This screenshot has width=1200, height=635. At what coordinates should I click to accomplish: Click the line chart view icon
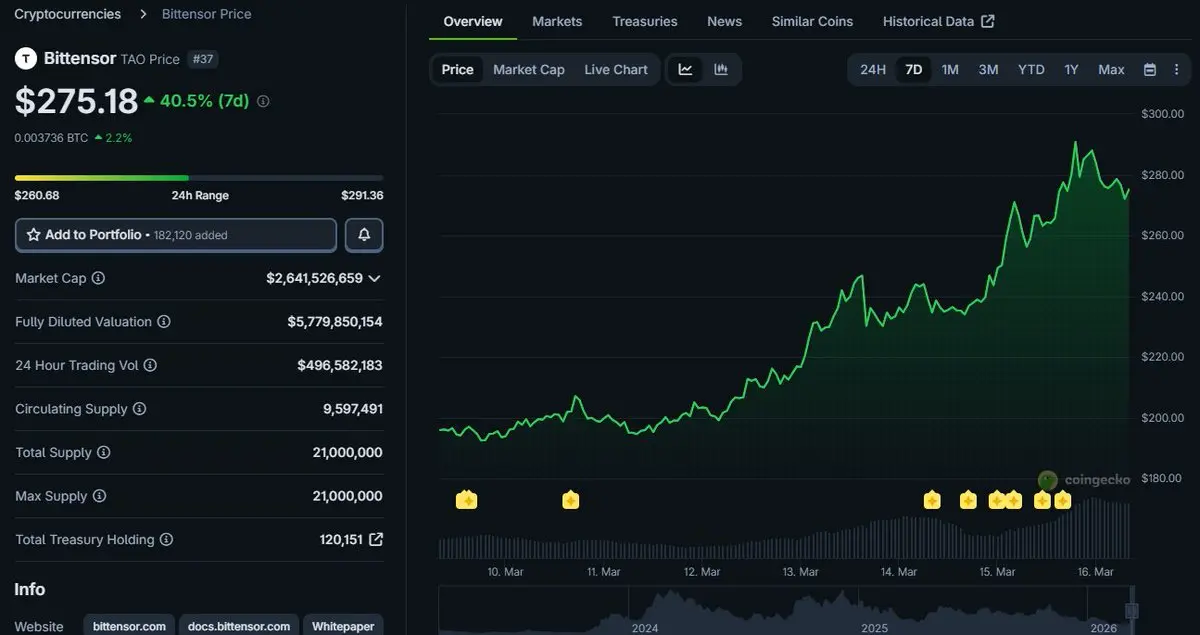685,69
